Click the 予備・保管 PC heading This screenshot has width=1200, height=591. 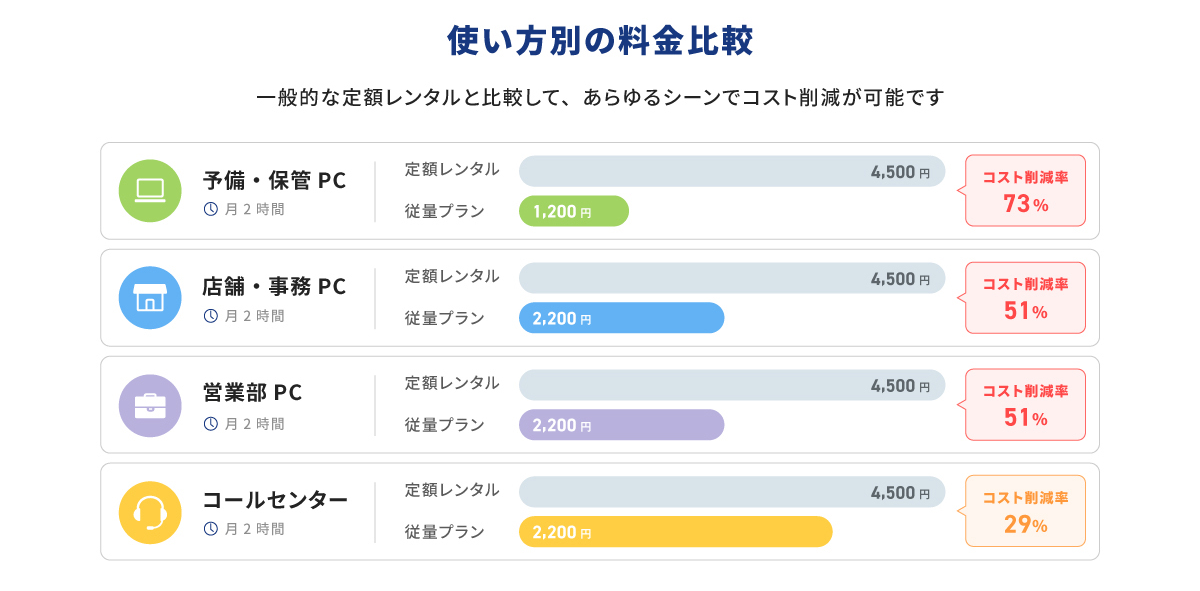(x=274, y=181)
